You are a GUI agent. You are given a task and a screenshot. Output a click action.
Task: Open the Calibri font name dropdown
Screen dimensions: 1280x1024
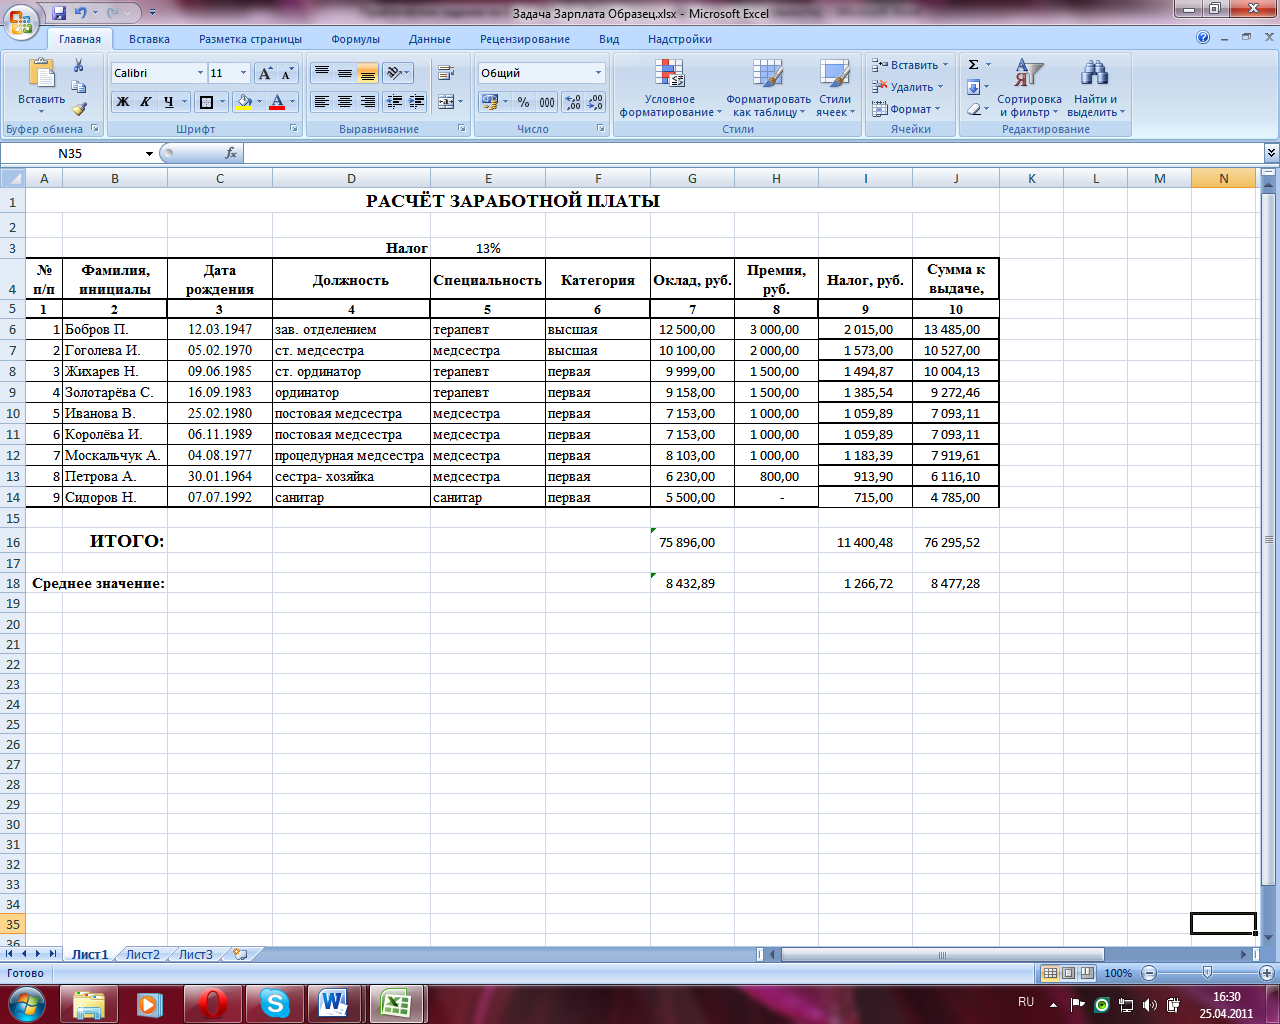[198, 73]
